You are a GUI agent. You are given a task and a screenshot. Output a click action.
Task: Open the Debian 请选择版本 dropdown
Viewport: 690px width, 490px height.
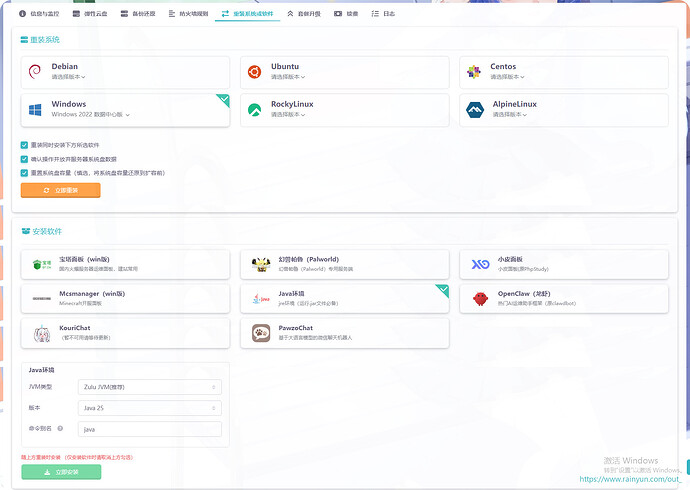[x=68, y=77]
